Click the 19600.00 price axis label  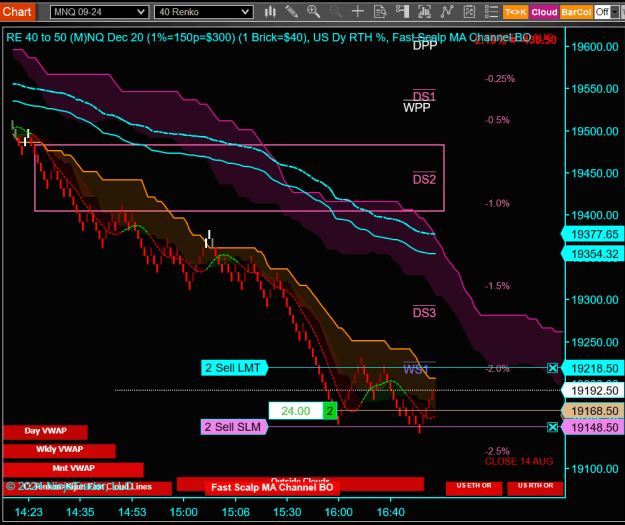(595, 47)
